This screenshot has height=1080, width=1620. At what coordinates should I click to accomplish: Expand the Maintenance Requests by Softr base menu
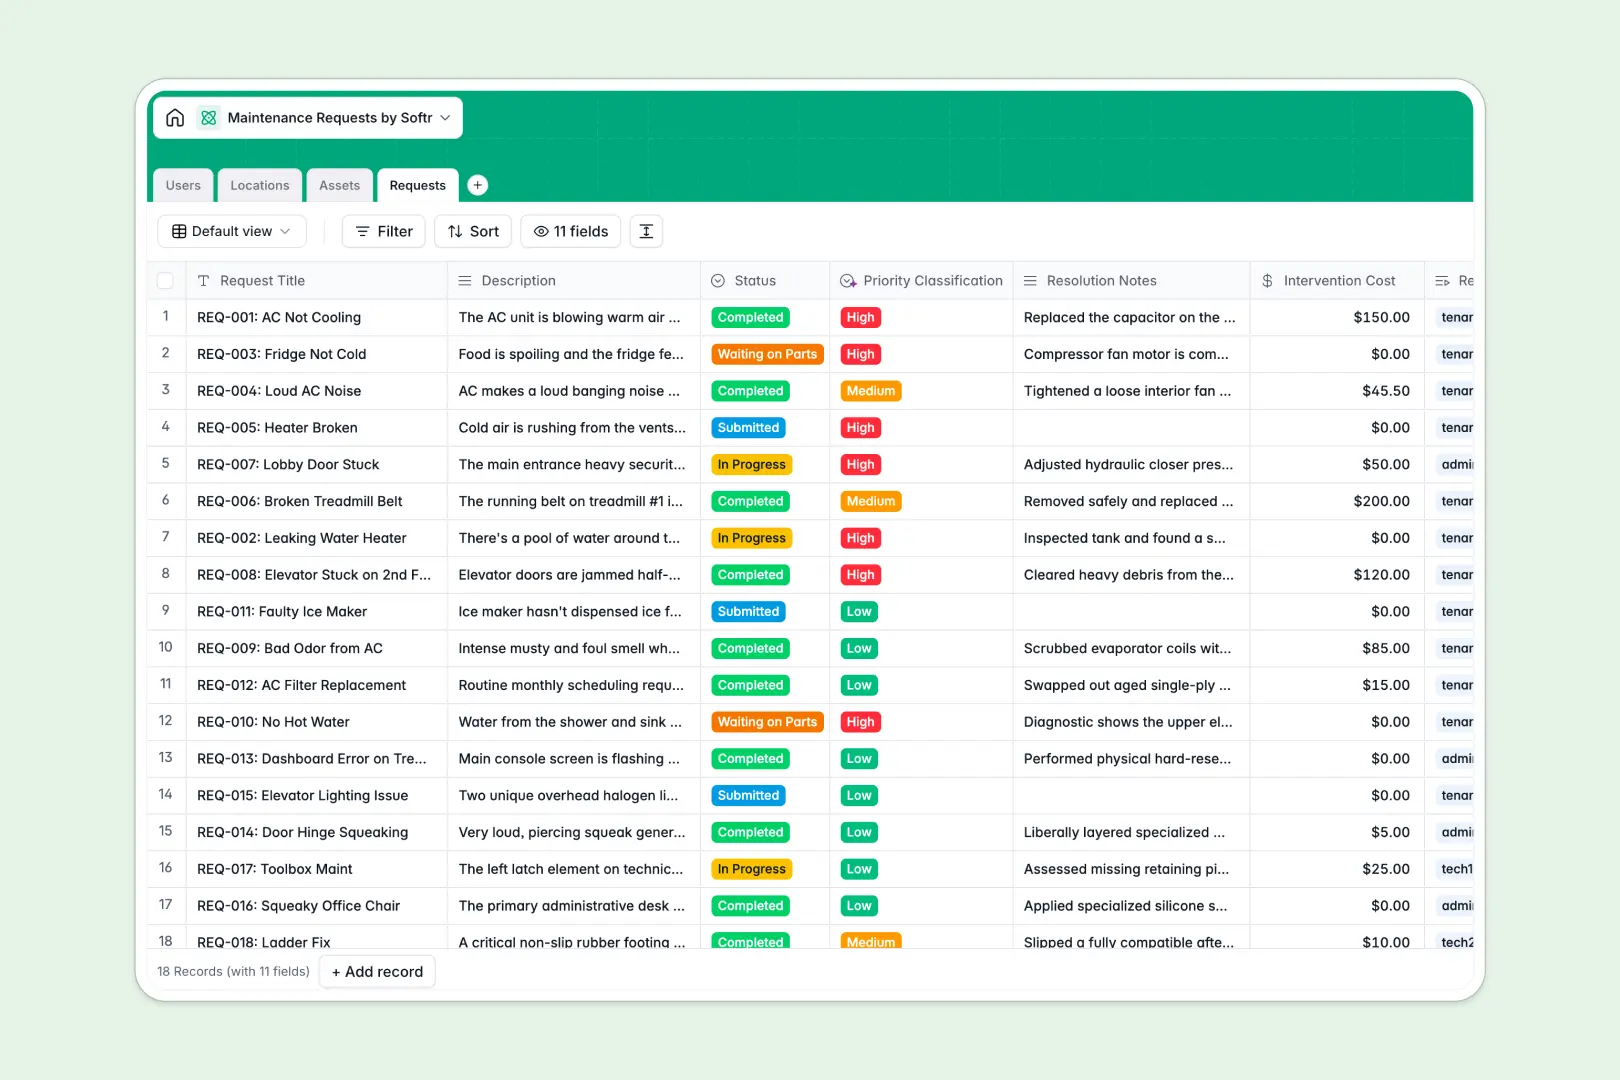point(444,117)
